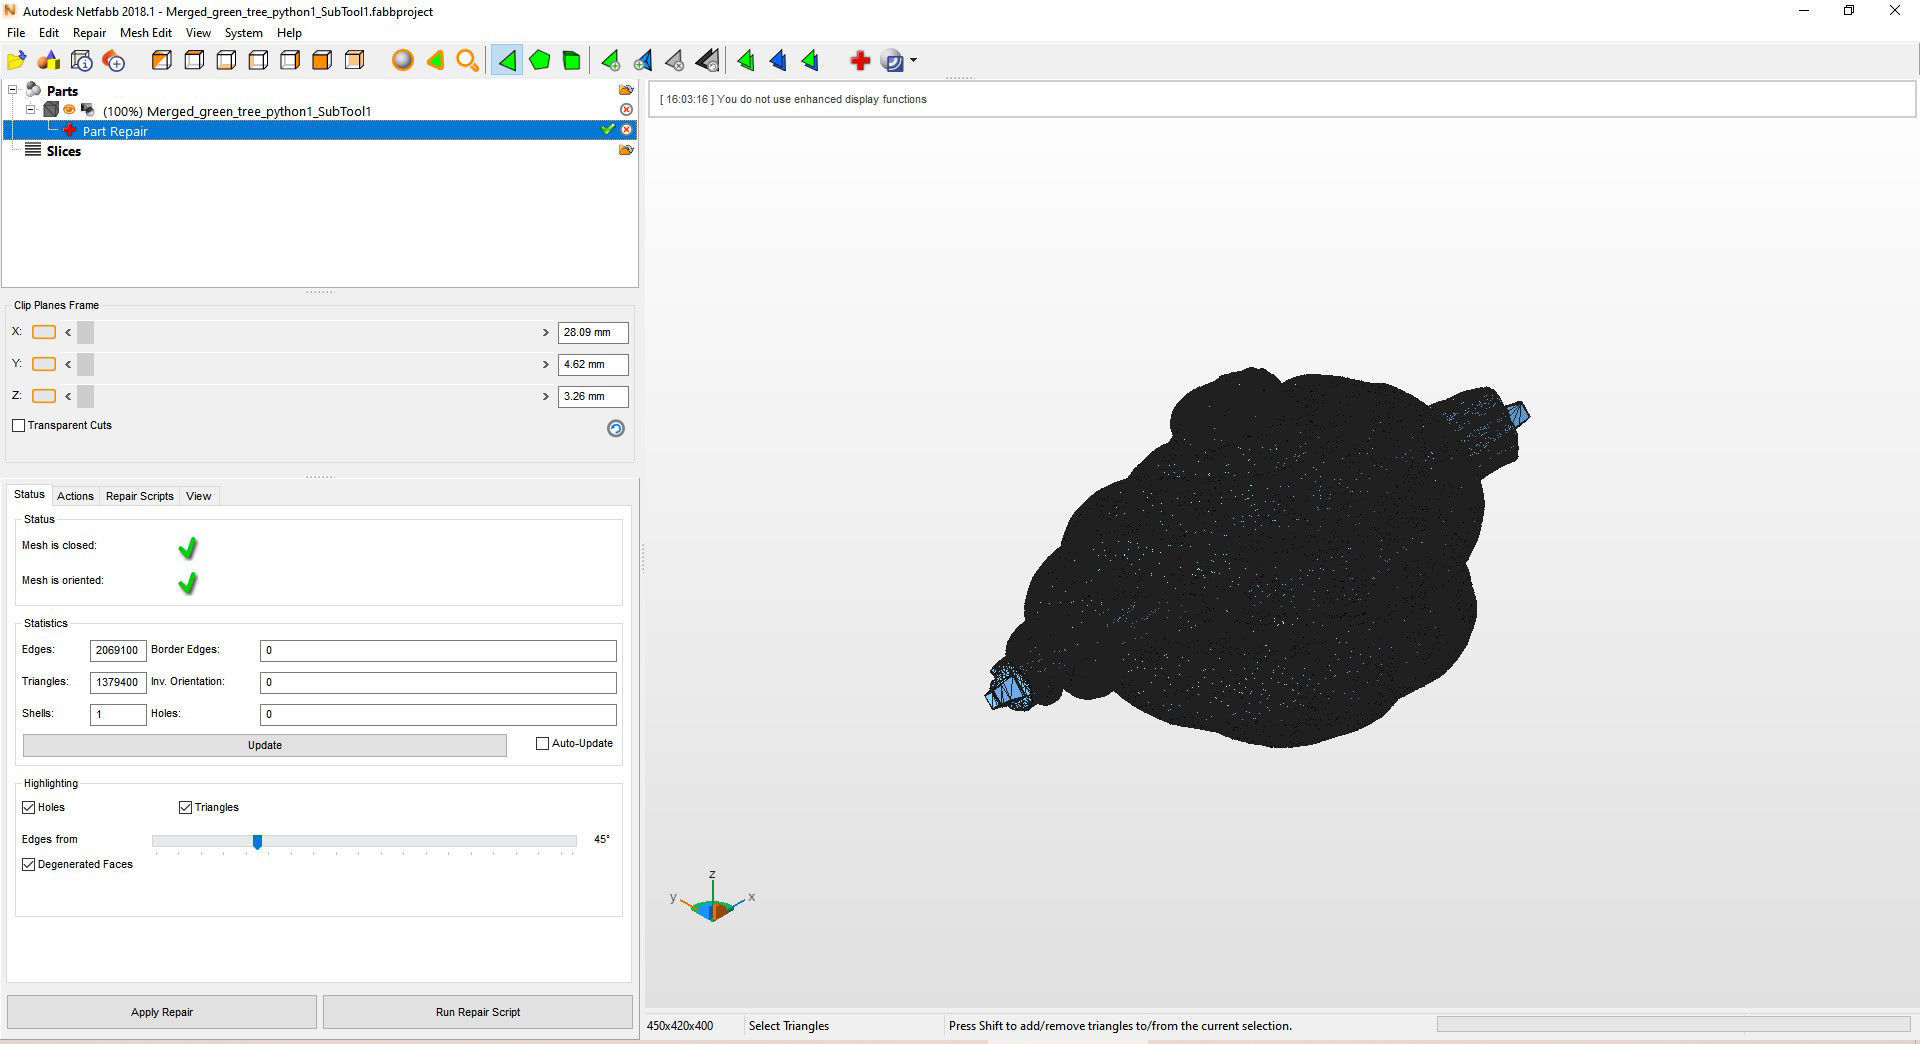Click the Z clip plane left arrow
This screenshot has height=1044, width=1920.
pyautogui.click(x=68, y=396)
